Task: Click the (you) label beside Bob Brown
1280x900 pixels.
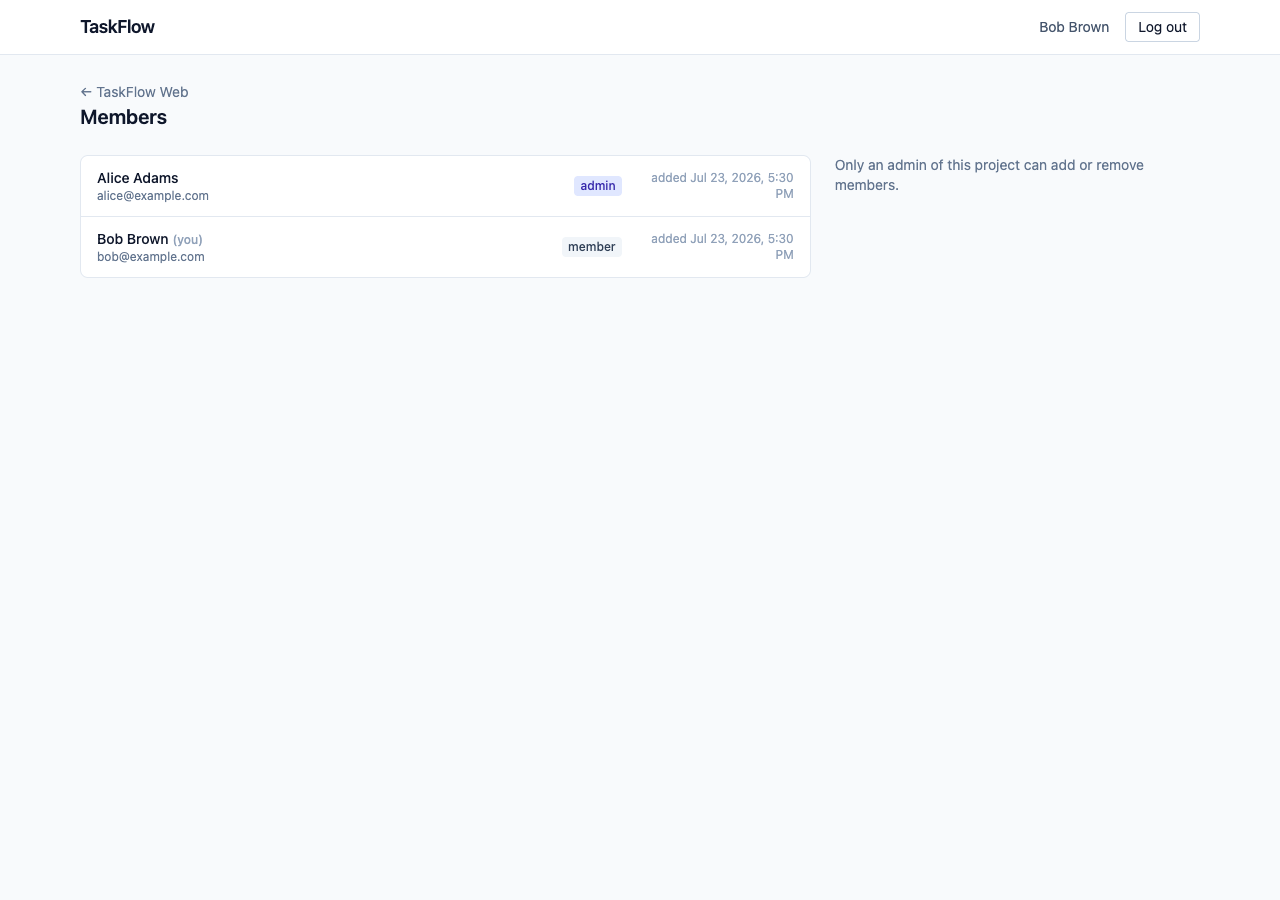Action: [x=188, y=240]
